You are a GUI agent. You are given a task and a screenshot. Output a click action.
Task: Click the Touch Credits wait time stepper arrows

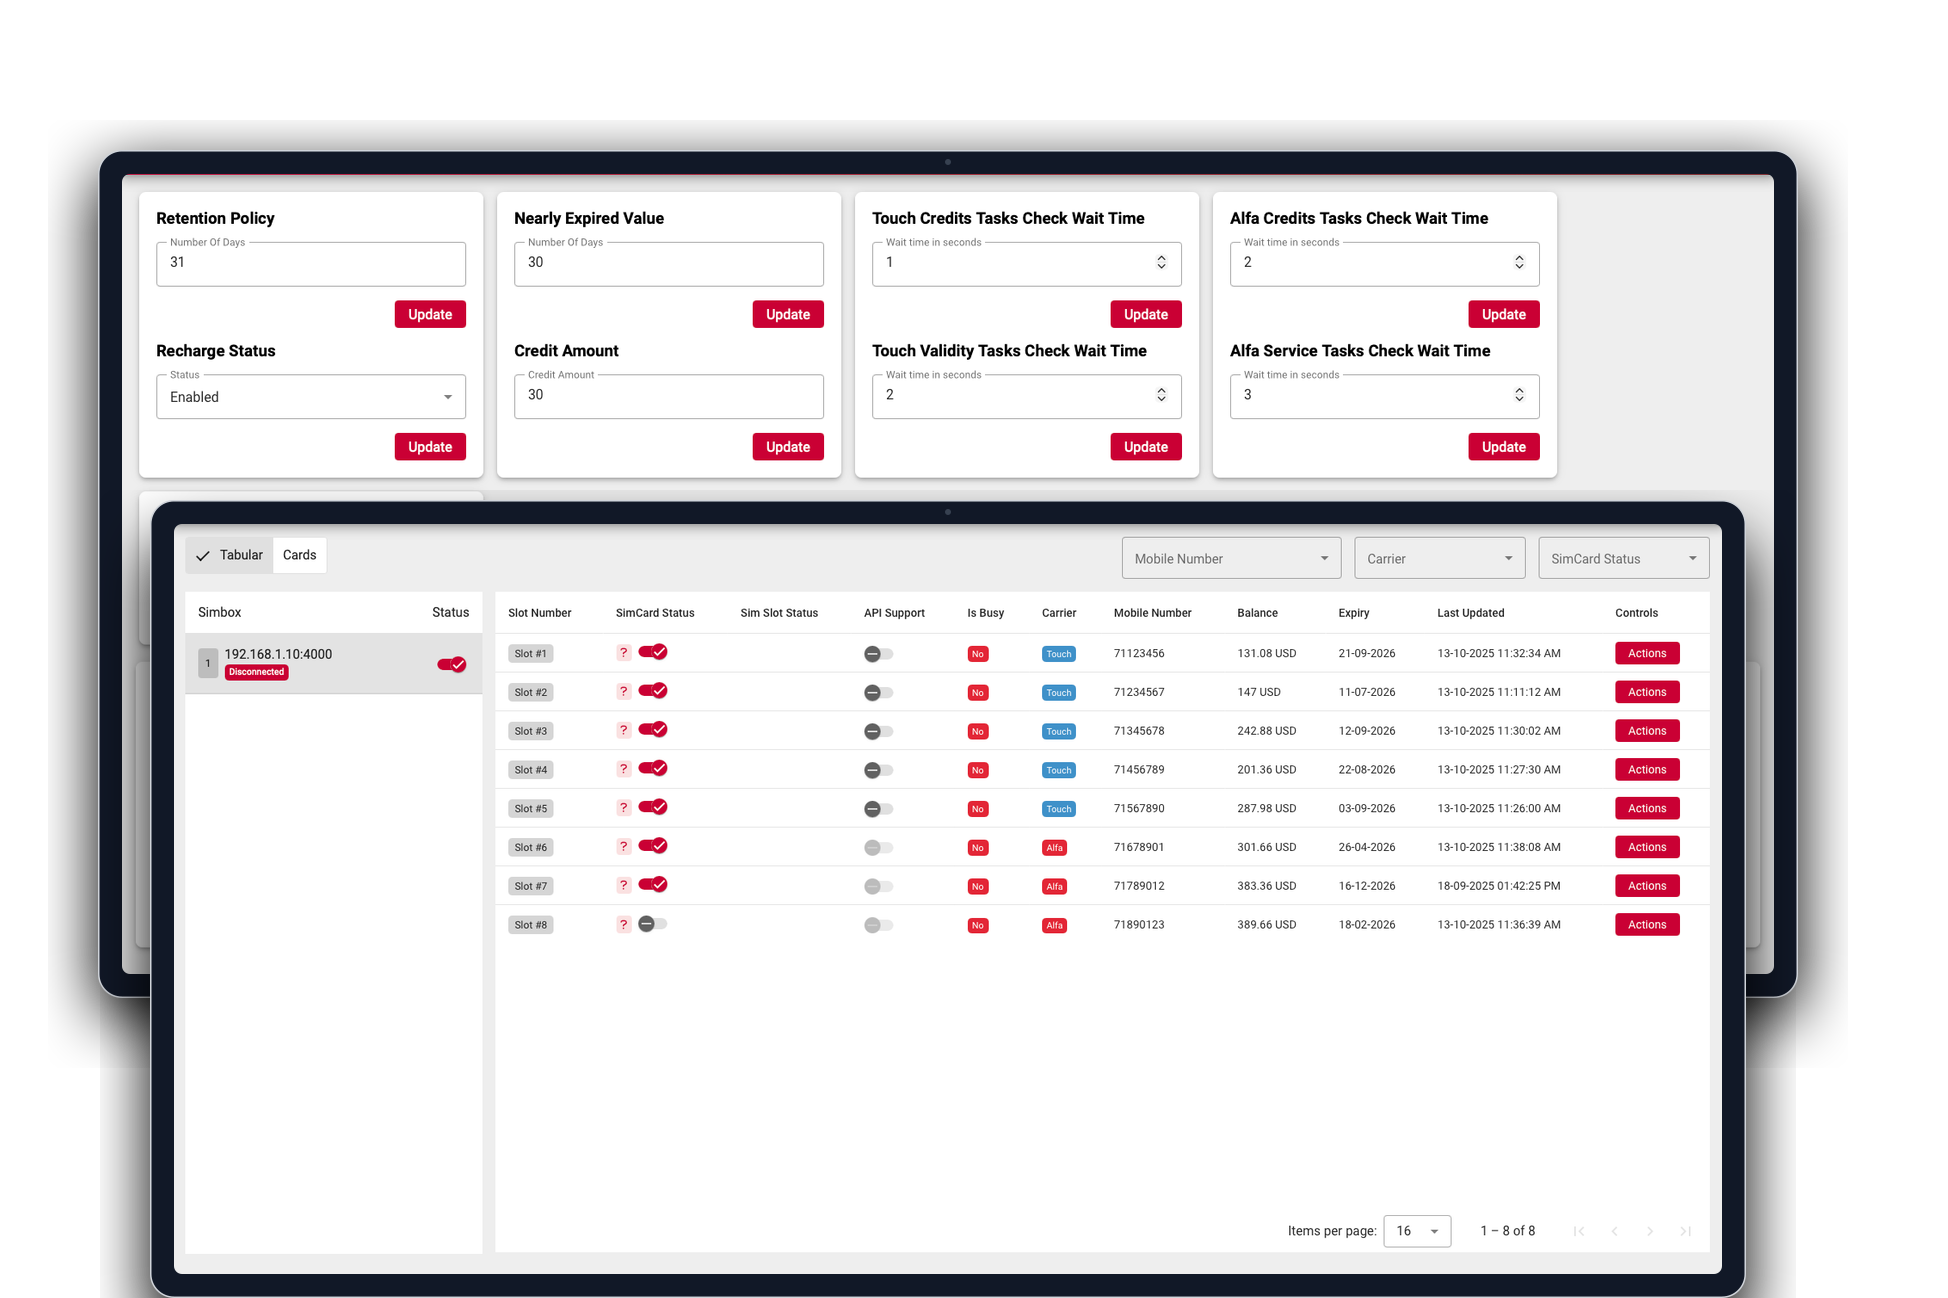click(x=1161, y=262)
